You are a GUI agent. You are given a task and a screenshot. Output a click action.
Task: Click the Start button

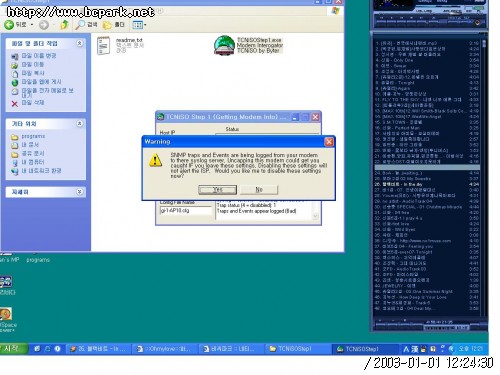pos(13,349)
